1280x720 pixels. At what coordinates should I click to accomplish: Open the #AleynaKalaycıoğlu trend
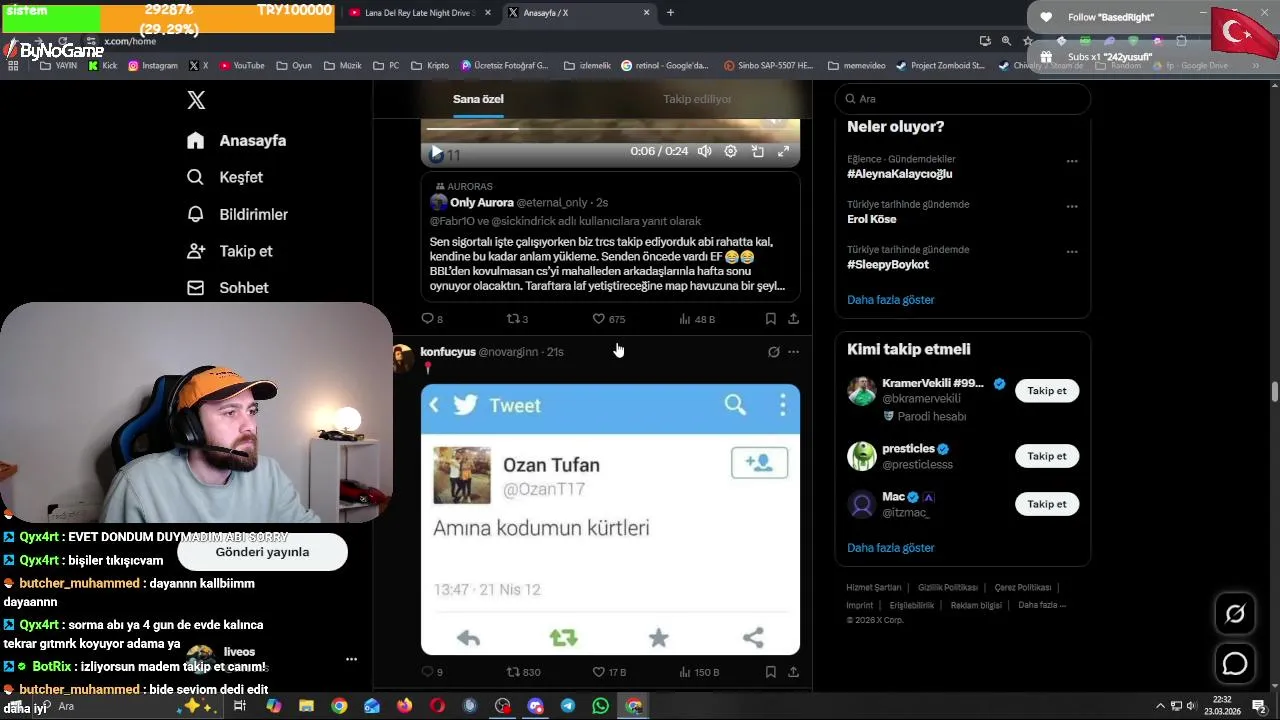(x=899, y=174)
